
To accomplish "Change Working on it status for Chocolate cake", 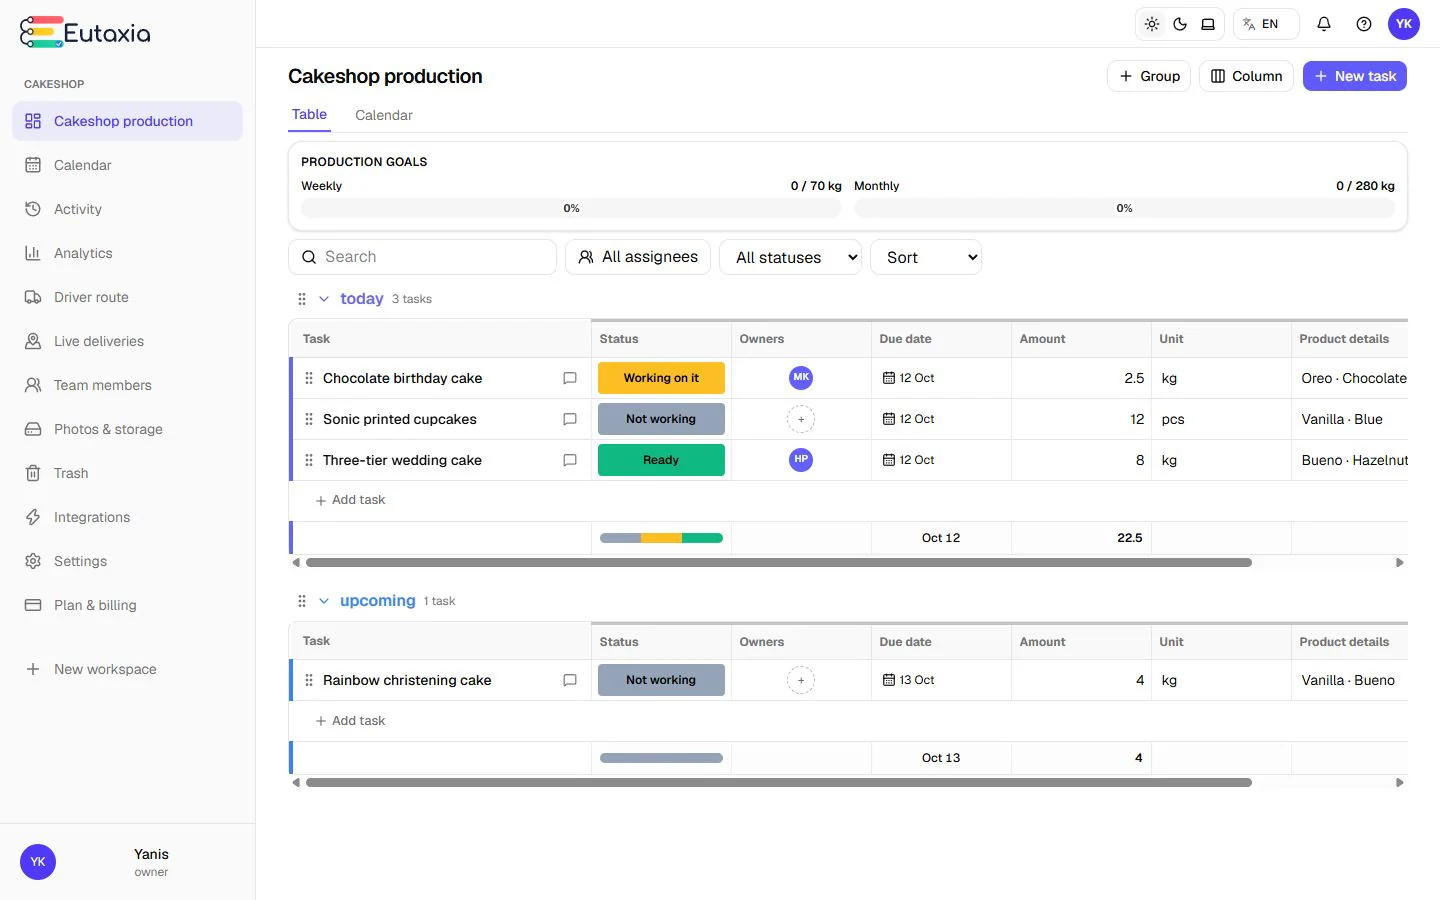I will (x=661, y=378).
